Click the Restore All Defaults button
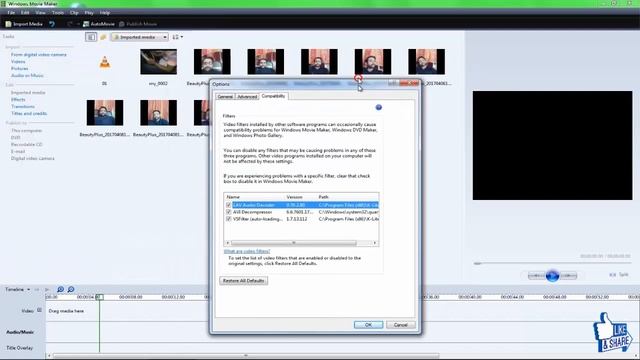The width and height of the screenshot is (640, 360). click(x=244, y=281)
